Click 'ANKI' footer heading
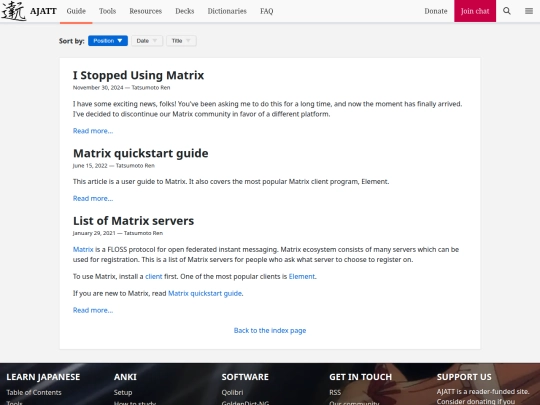The height and width of the screenshot is (405, 540). pos(125,377)
